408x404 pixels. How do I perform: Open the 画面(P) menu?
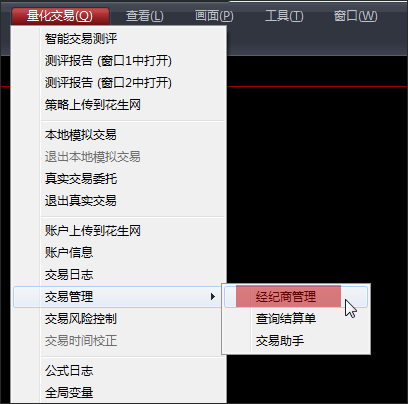point(214,16)
